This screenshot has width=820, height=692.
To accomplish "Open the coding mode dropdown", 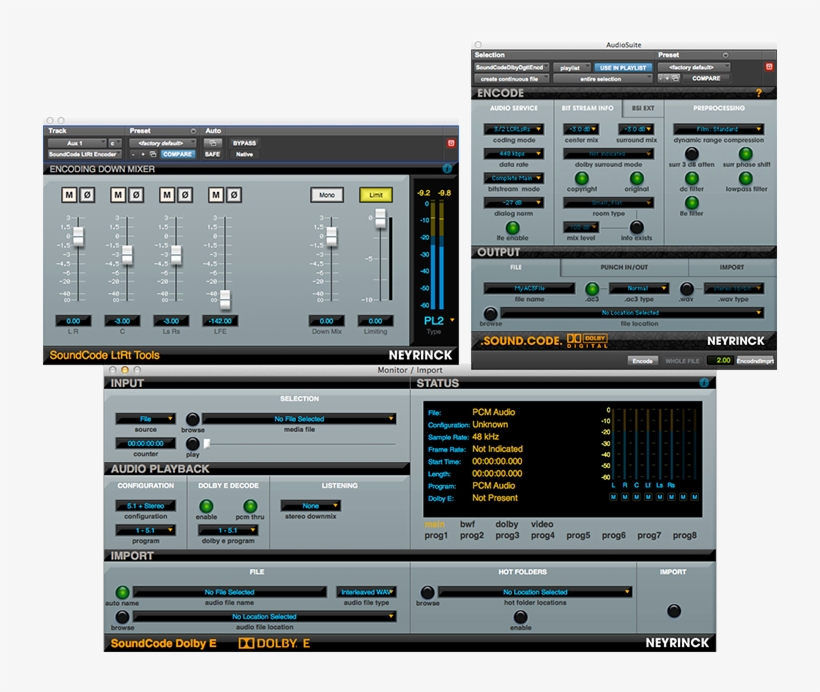I will 513,129.
